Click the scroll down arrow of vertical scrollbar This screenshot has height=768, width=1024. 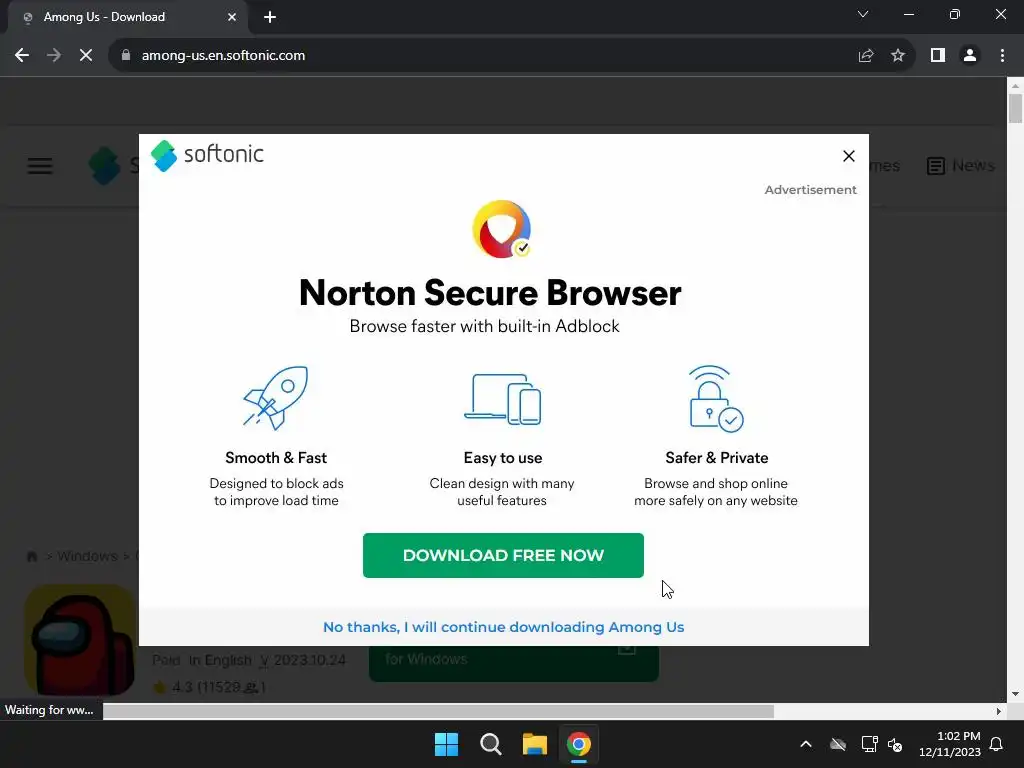pyautogui.click(x=1015, y=694)
